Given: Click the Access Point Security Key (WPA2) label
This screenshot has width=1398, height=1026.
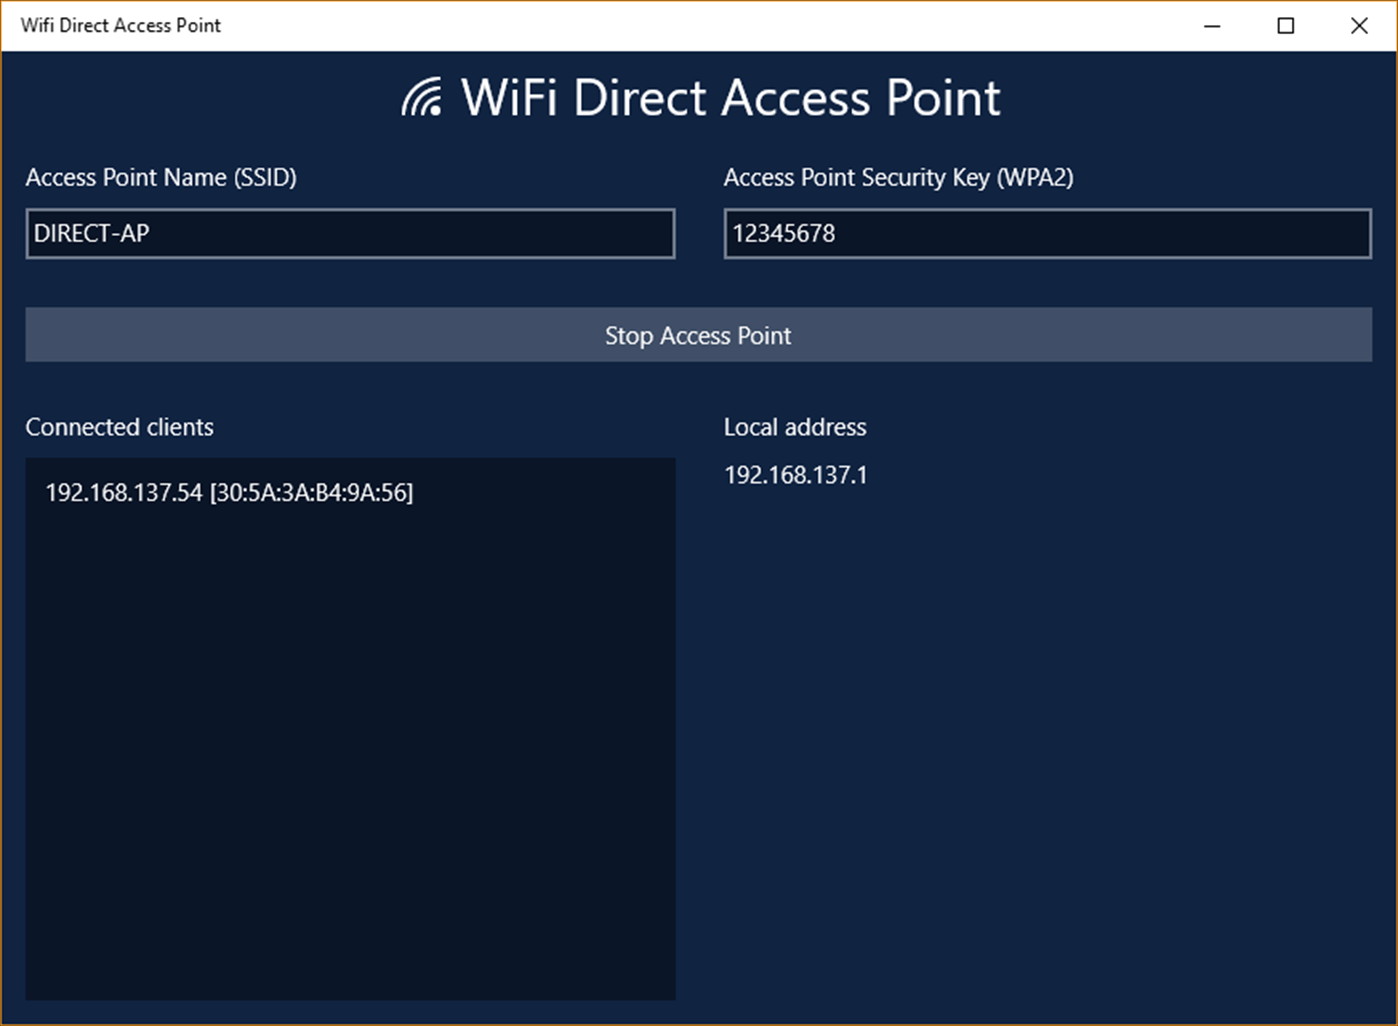Looking at the screenshot, I should [898, 177].
